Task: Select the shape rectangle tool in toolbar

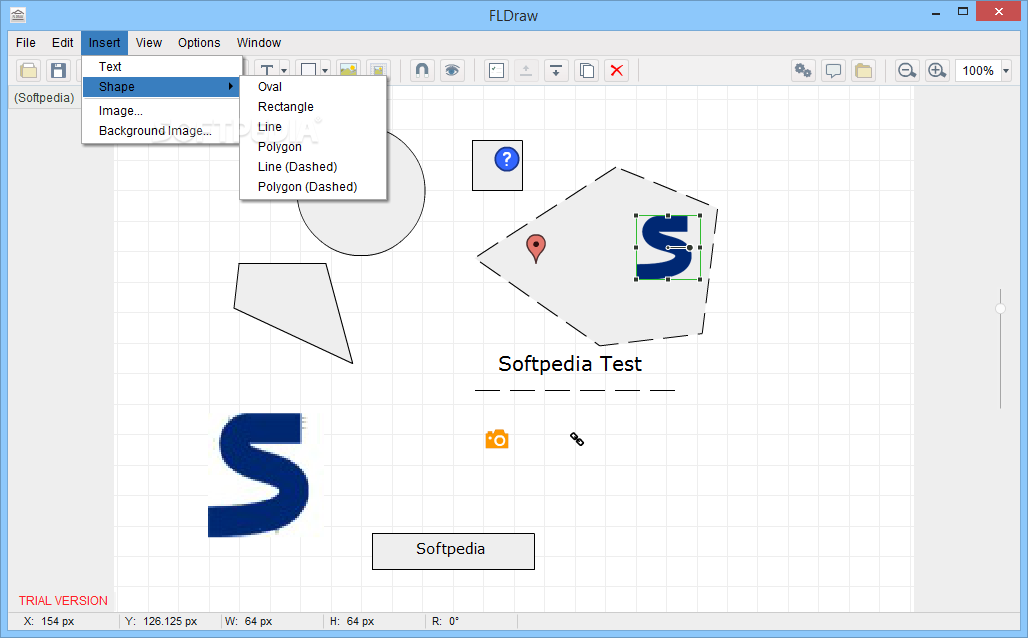Action: pos(308,71)
